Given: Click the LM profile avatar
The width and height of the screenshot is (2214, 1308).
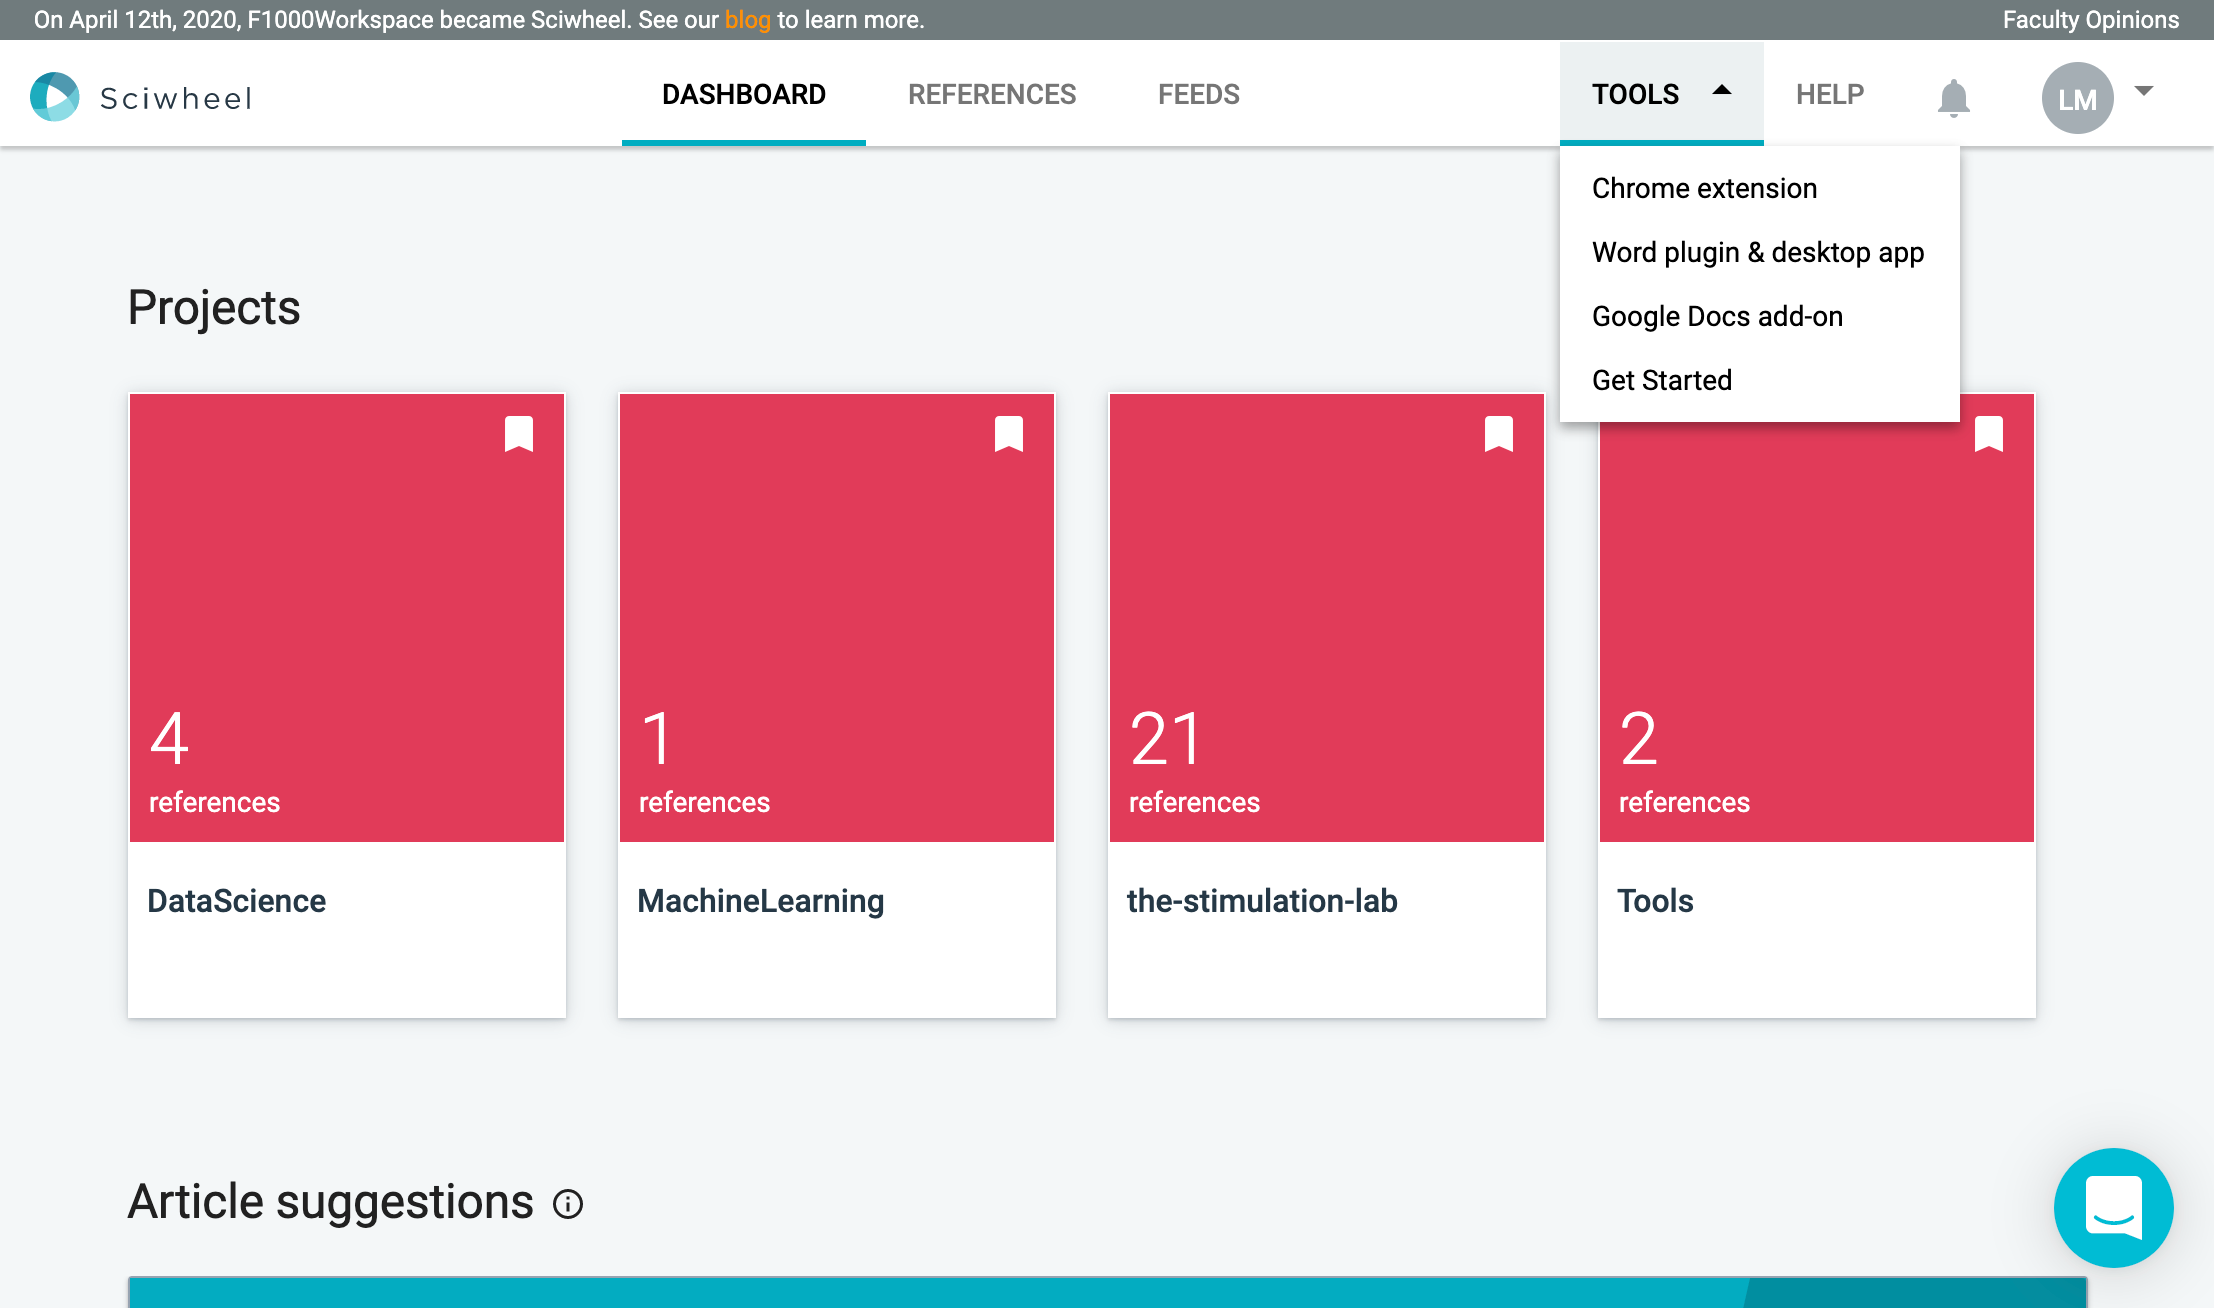Looking at the screenshot, I should coord(2077,96).
